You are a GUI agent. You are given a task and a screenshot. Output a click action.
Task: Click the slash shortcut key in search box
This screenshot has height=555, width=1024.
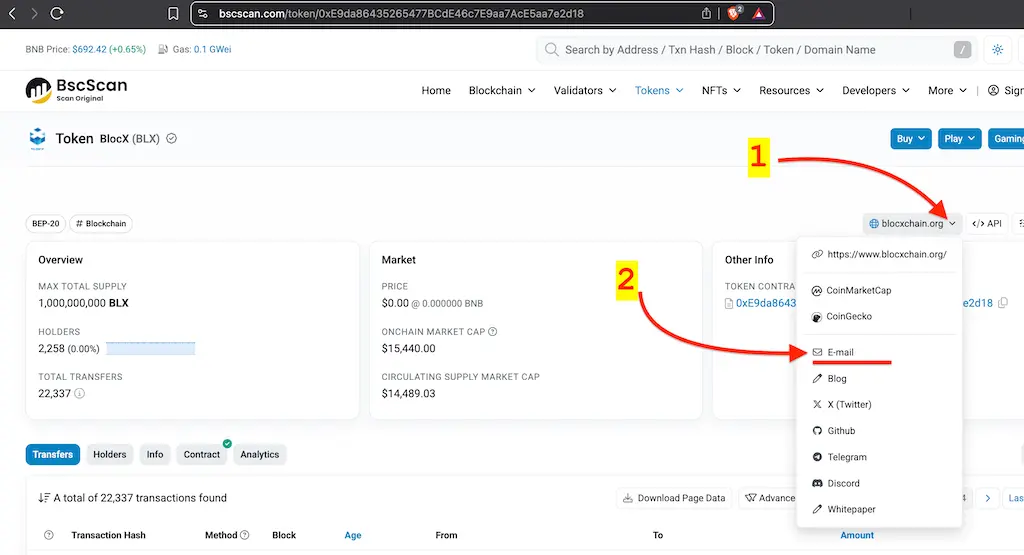[x=962, y=50]
